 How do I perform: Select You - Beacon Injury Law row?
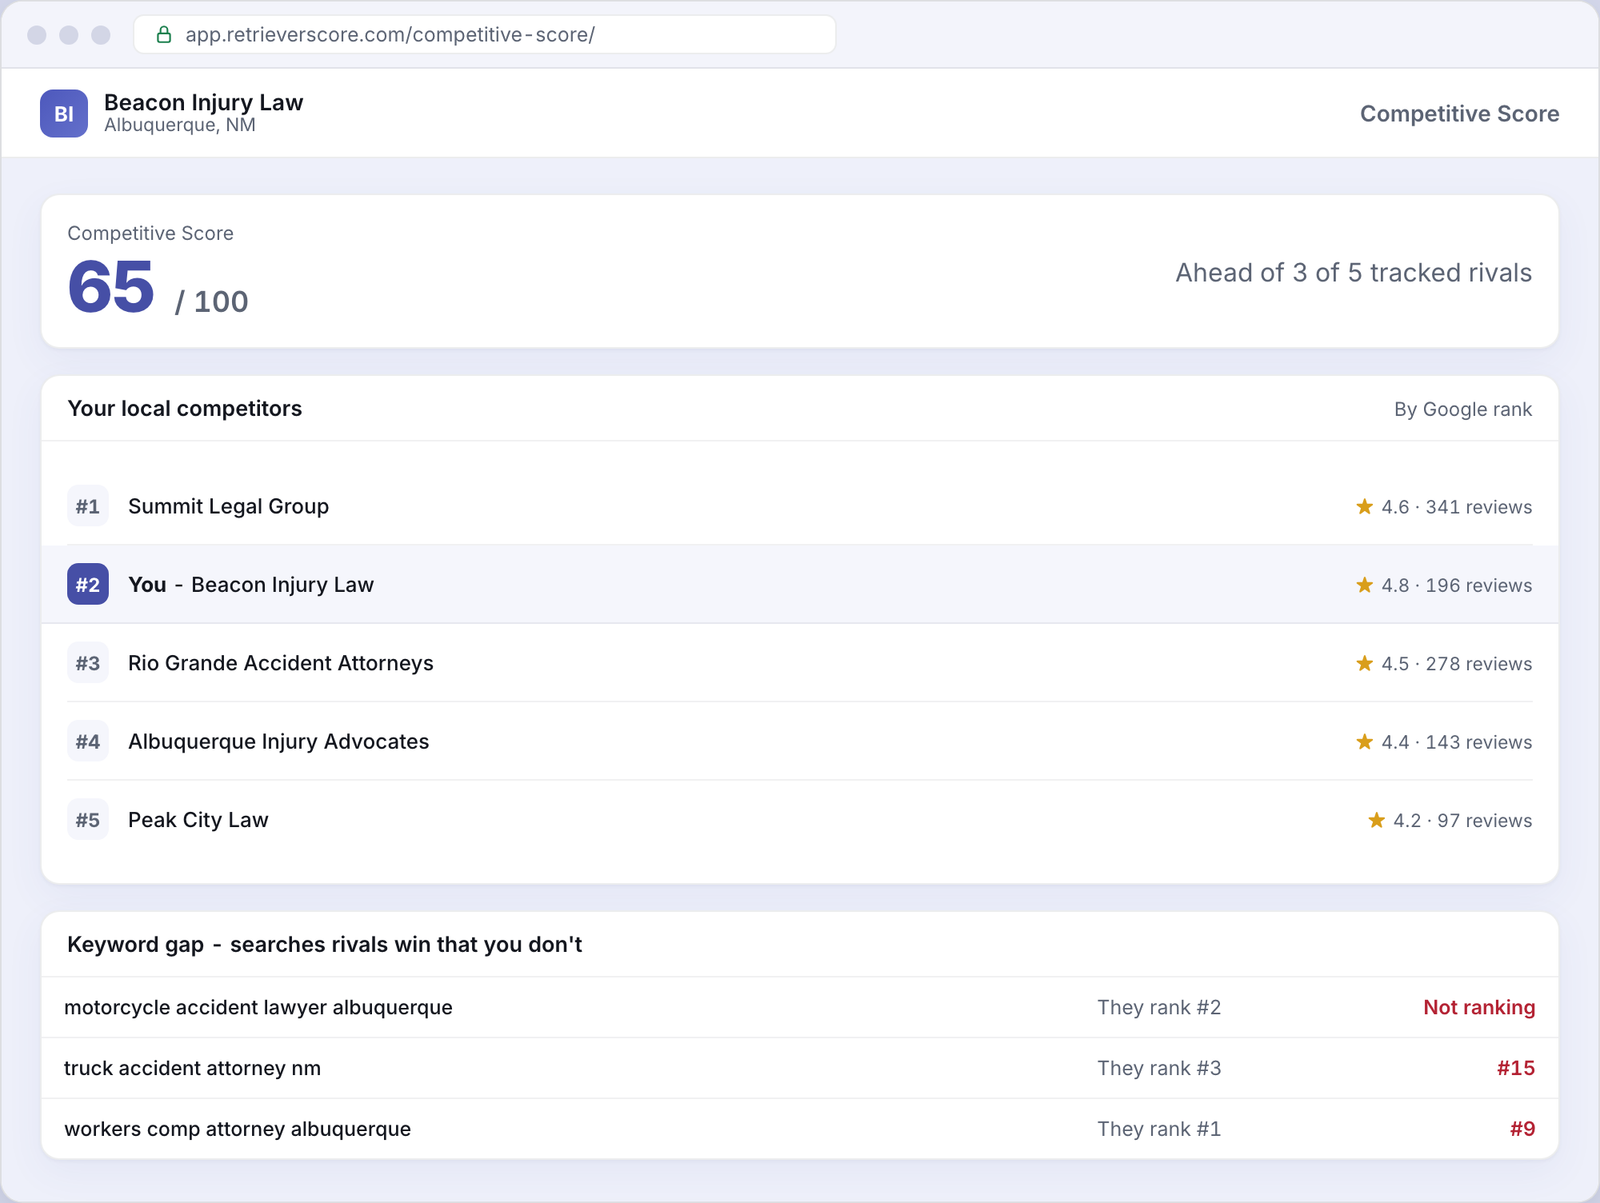point(800,584)
